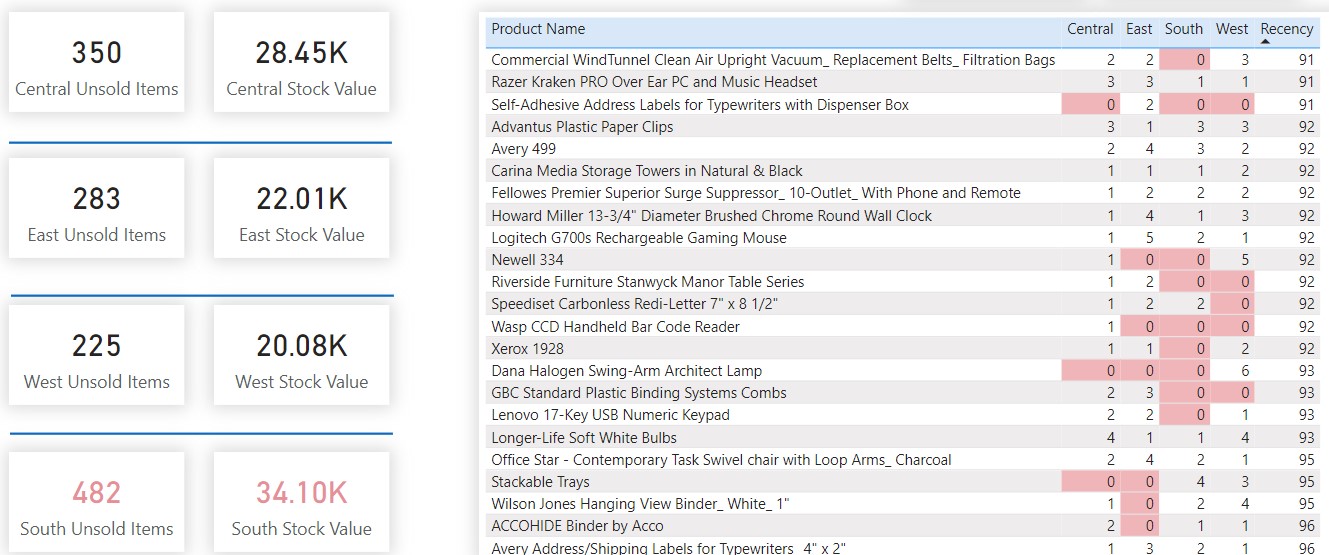
Task: Click the Commercial WindTunnel Clean Air Upright Vacuum row
Action: [902, 60]
